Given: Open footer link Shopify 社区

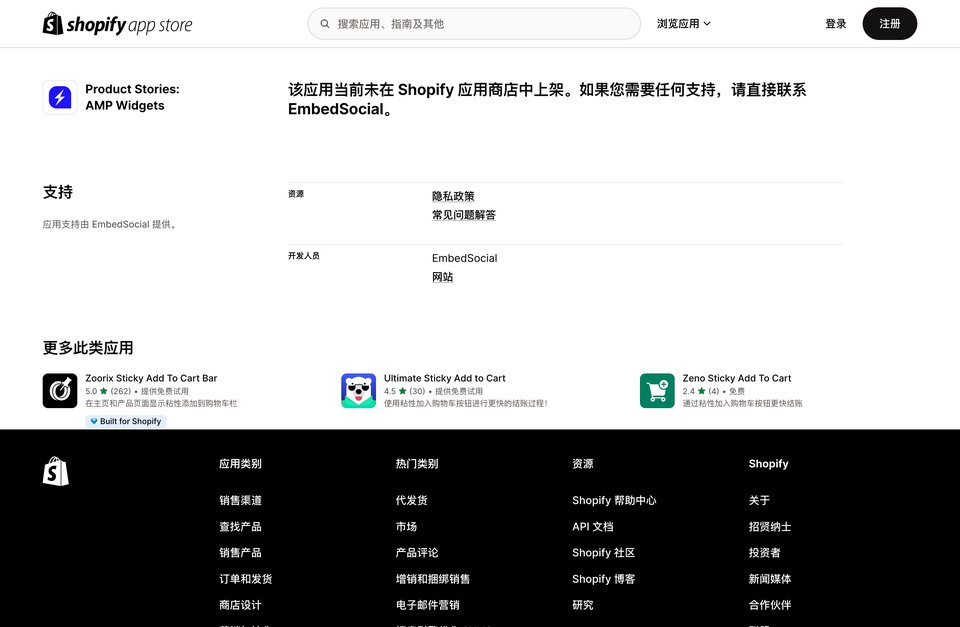Looking at the screenshot, I should click(x=603, y=552).
